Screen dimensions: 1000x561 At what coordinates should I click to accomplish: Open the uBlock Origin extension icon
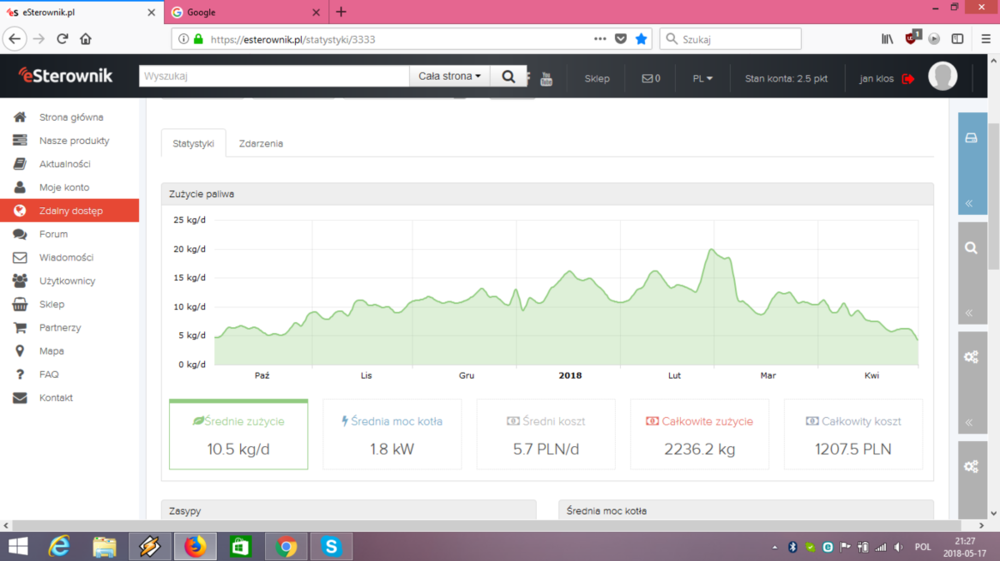click(x=911, y=39)
